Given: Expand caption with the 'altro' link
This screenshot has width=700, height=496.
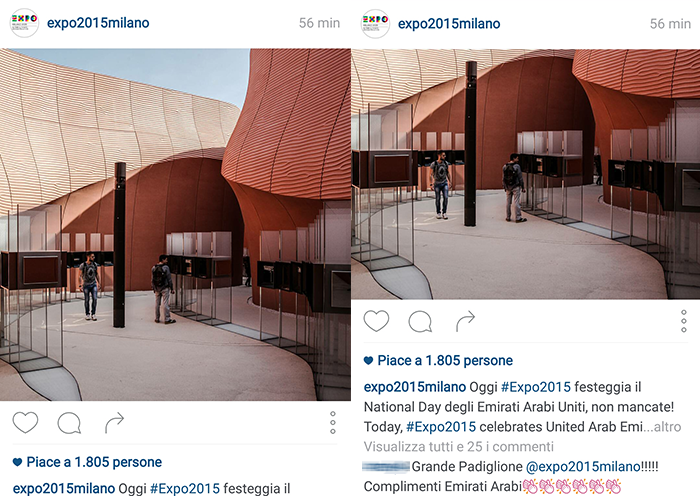Looking at the screenshot, I should (667, 427).
